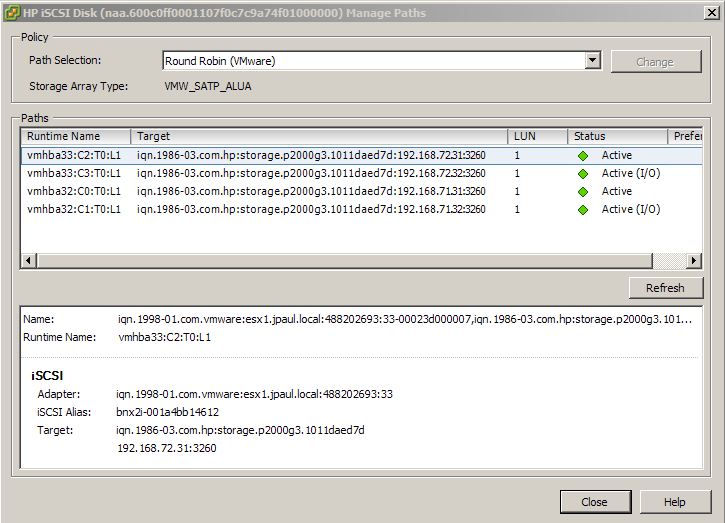Sort by Status column header

pyautogui.click(x=618, y=136)
